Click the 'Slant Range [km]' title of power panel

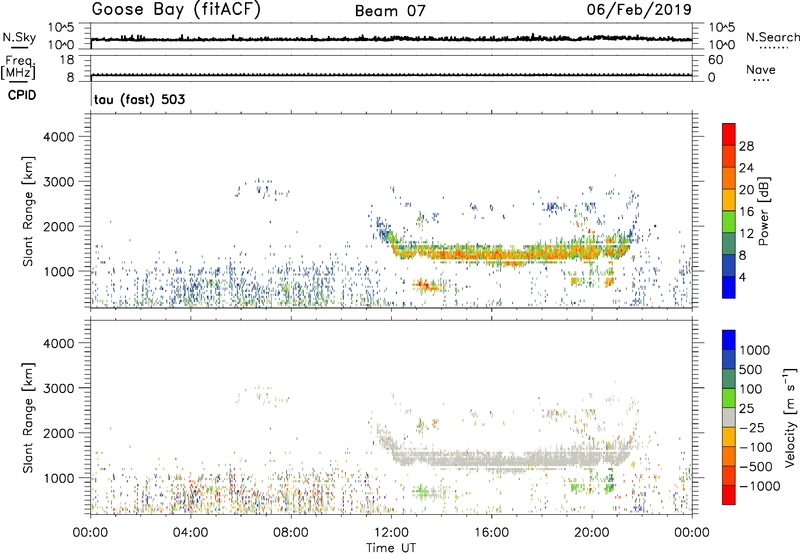(28, 211)
